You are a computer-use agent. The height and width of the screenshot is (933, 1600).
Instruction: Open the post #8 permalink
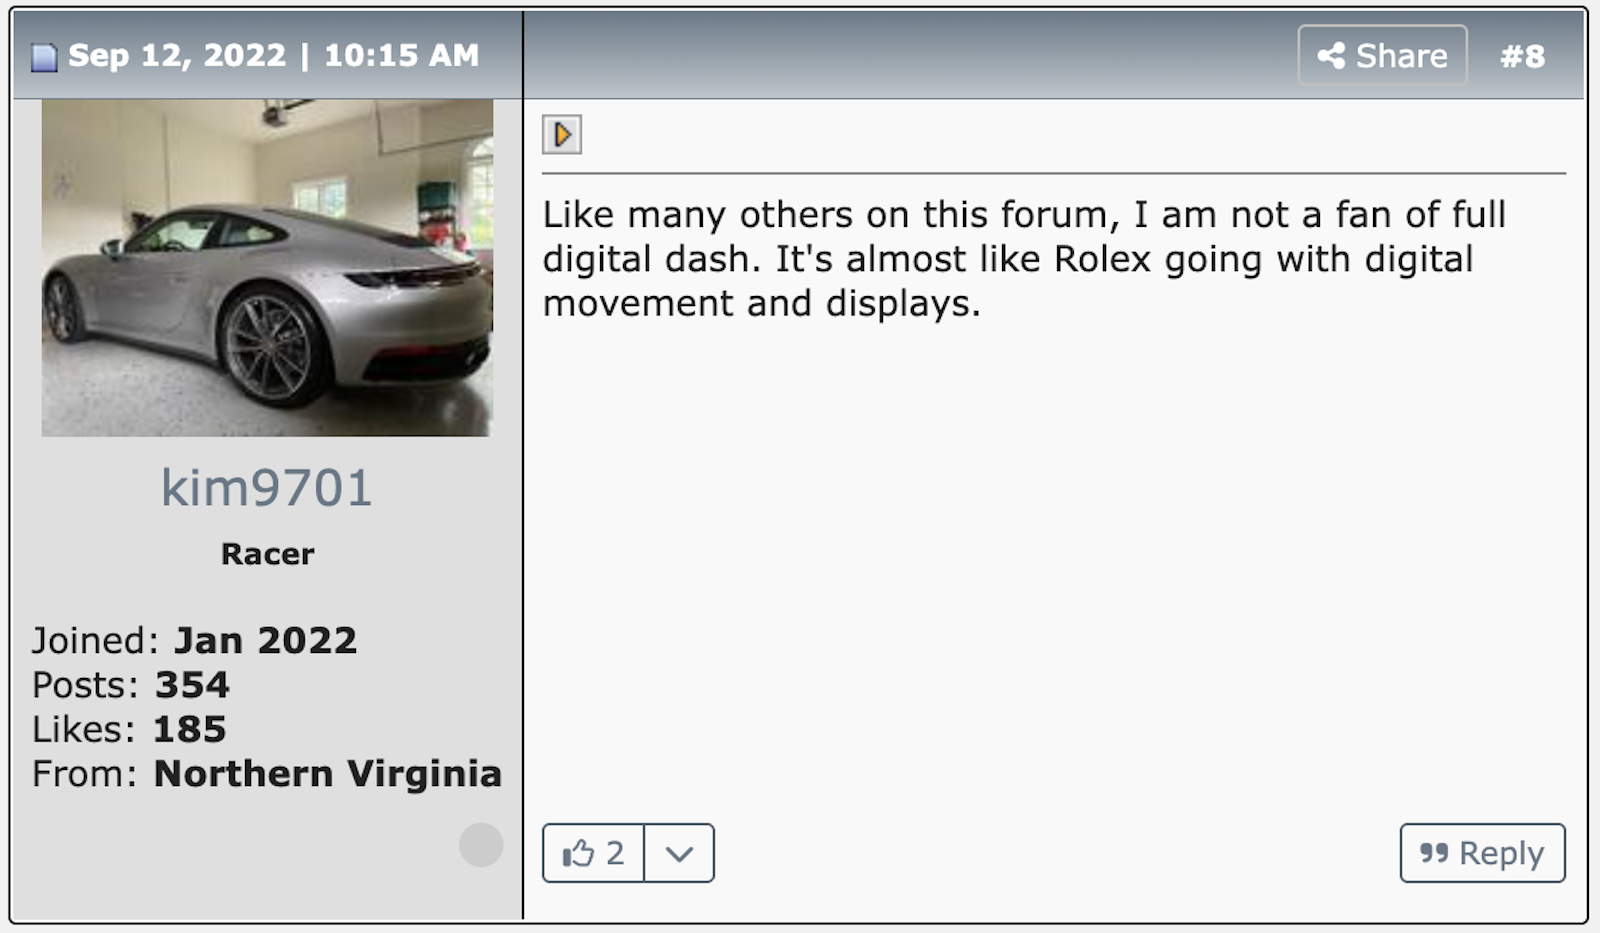(x=1522, y=56)
